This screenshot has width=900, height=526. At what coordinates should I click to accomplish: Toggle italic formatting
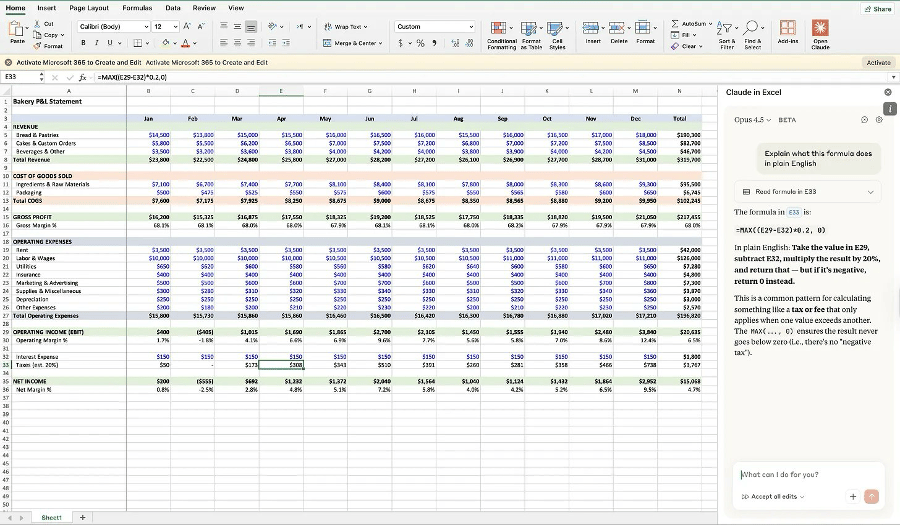tap(96, 43)
